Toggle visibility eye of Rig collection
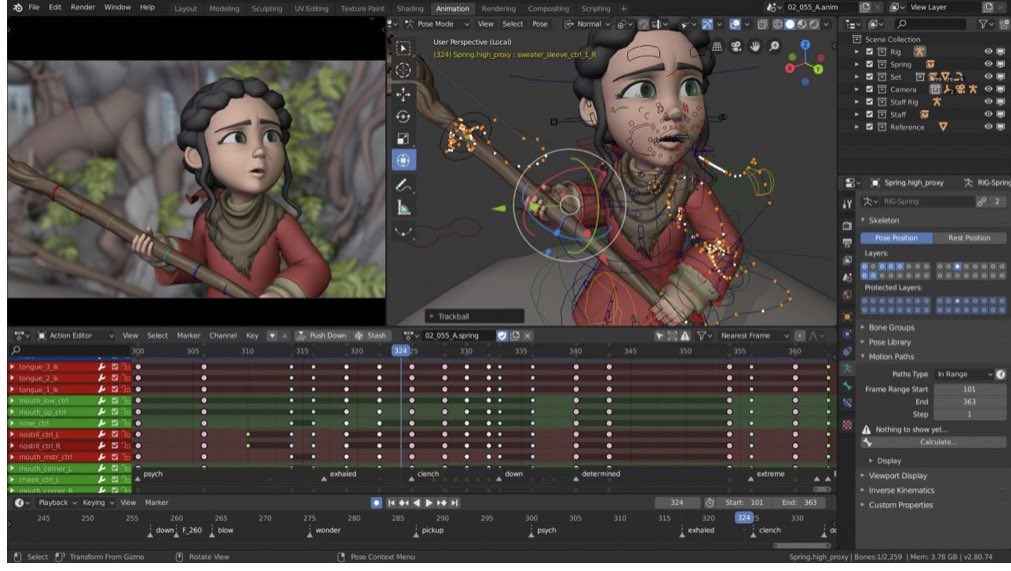 click(988, 52)
